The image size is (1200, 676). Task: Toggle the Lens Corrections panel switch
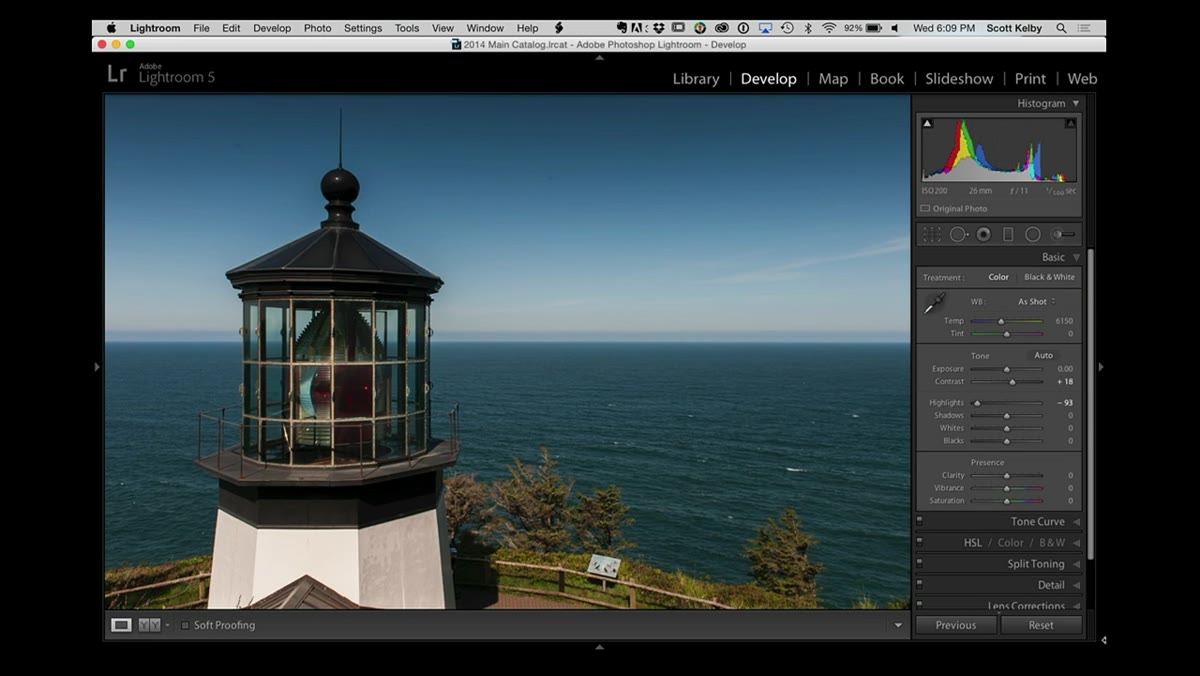[919, 605]
